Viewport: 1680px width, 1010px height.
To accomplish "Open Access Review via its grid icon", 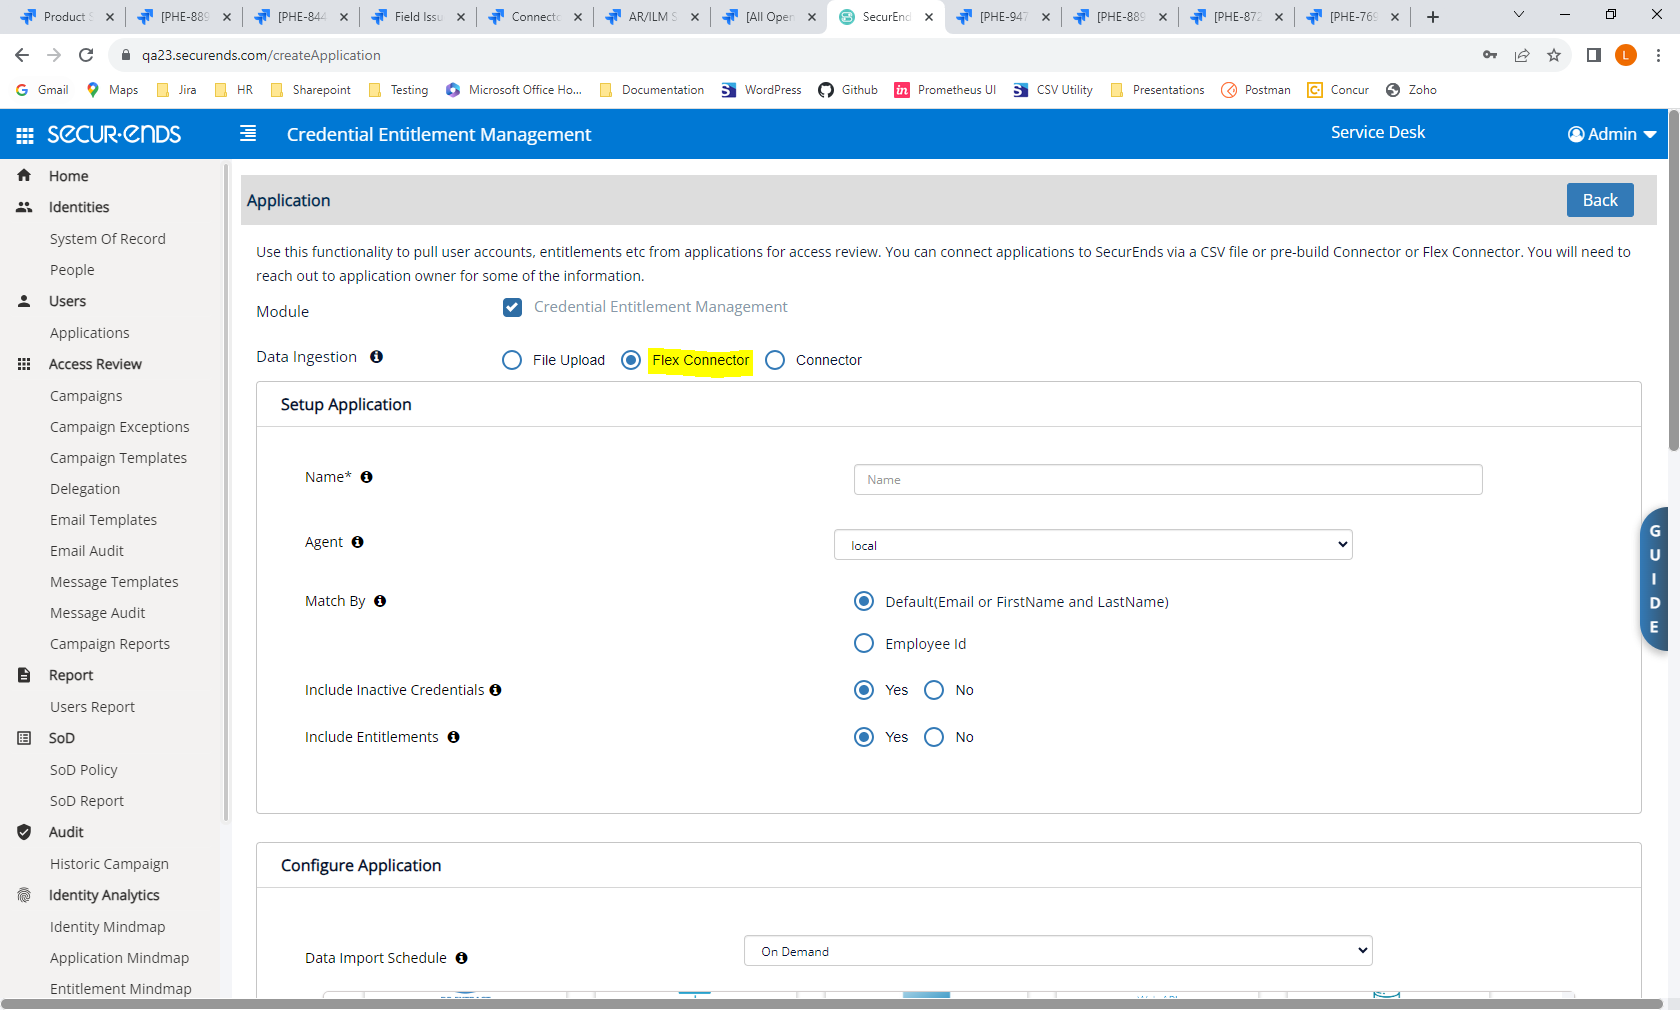I will pyautogui.click(x=23, y=364).
